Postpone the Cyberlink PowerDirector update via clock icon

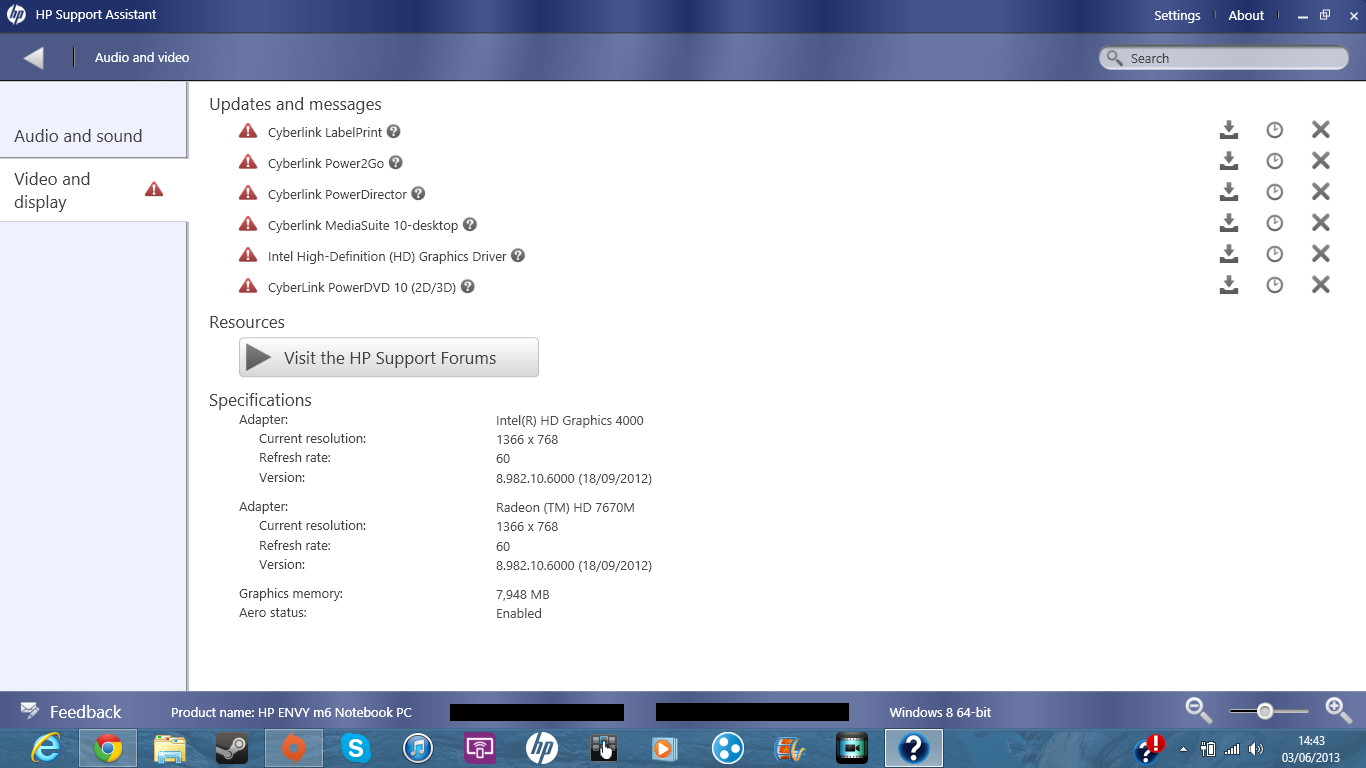[x=1274, y=192]
